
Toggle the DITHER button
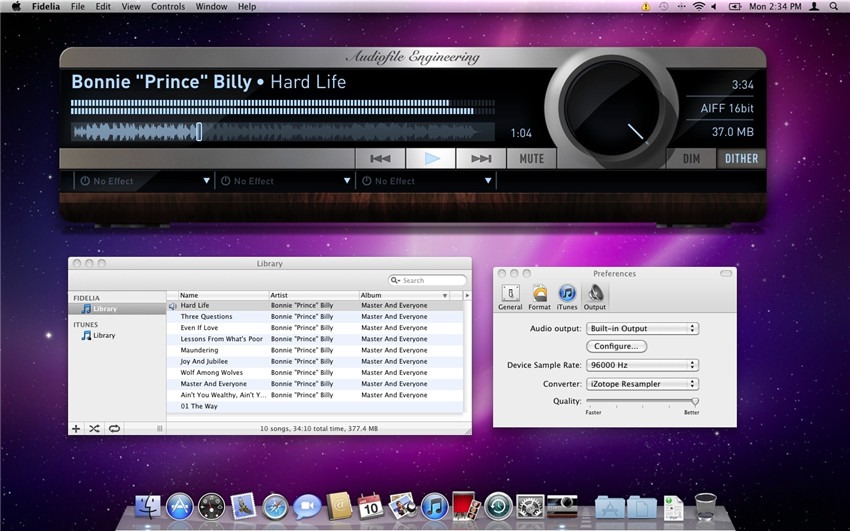coord(741,158)
